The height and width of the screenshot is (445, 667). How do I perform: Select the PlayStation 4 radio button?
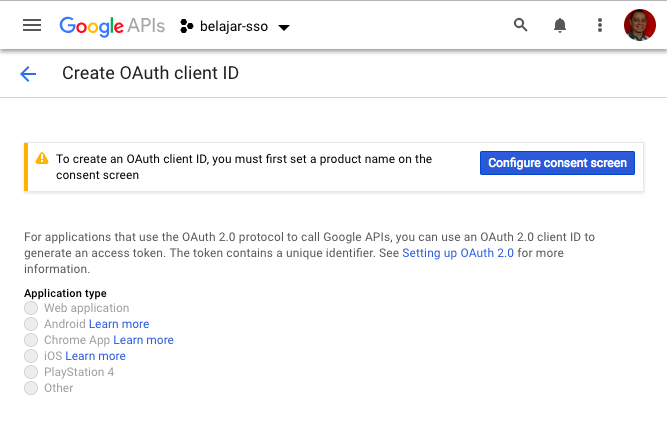click(31, 372)
